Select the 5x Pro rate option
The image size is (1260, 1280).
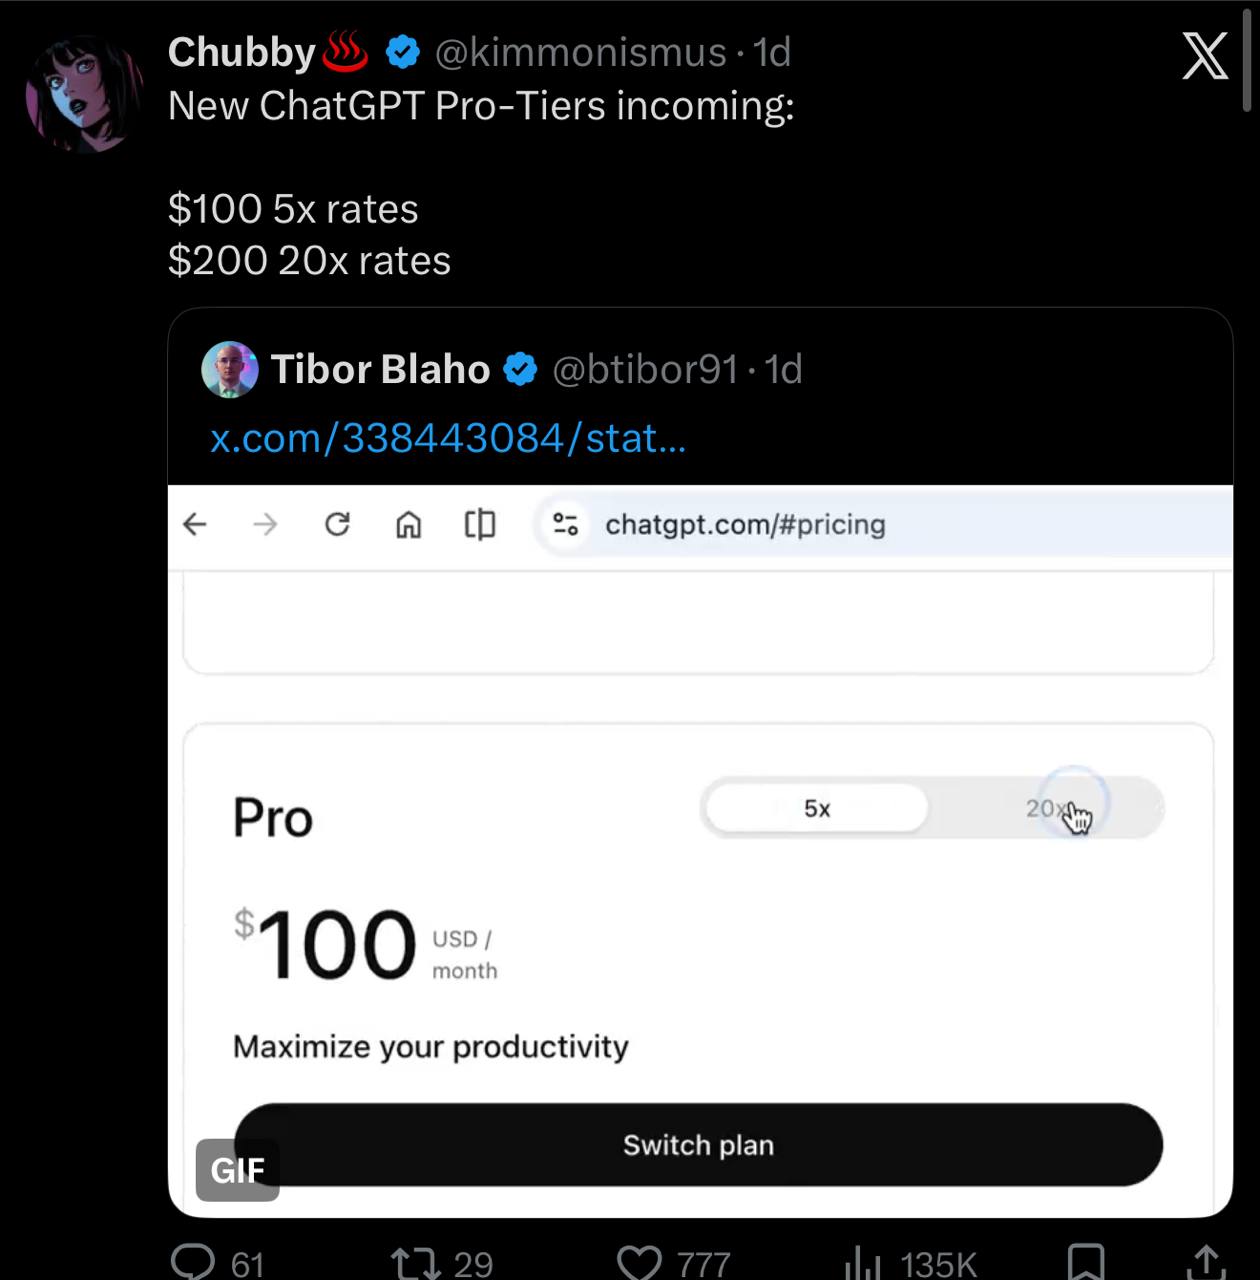pos(817,808)
